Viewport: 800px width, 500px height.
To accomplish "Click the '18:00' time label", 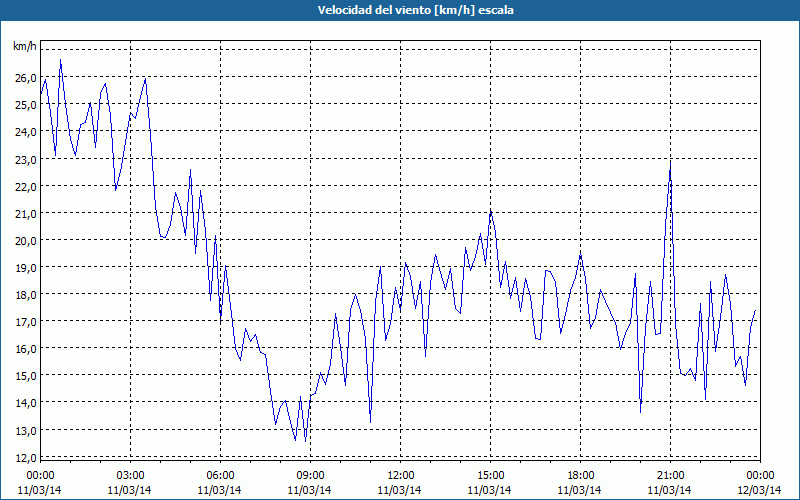I will click(x=580, y=476).
